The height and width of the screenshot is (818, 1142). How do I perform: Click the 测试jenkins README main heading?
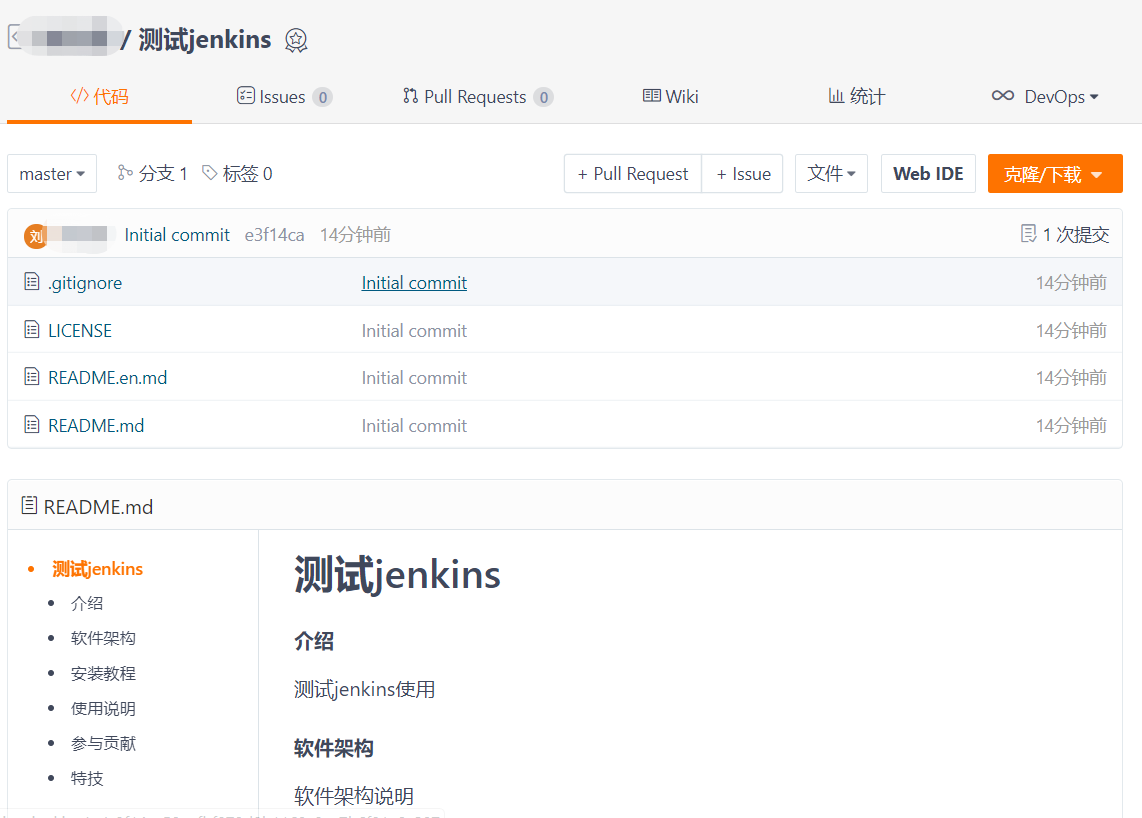click(x=397, y=575)
